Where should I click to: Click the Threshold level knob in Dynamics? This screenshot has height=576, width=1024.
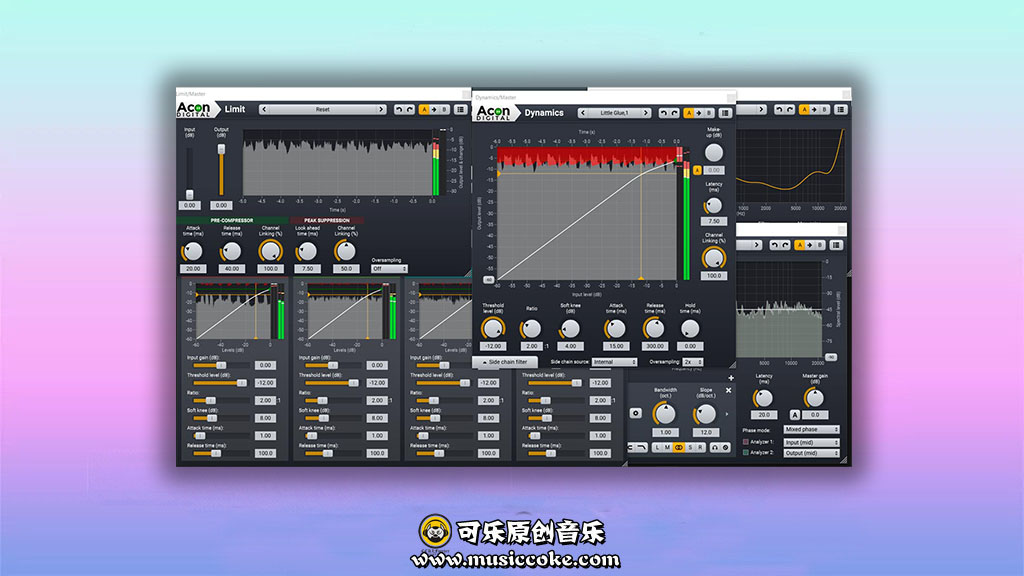(492, 328)
